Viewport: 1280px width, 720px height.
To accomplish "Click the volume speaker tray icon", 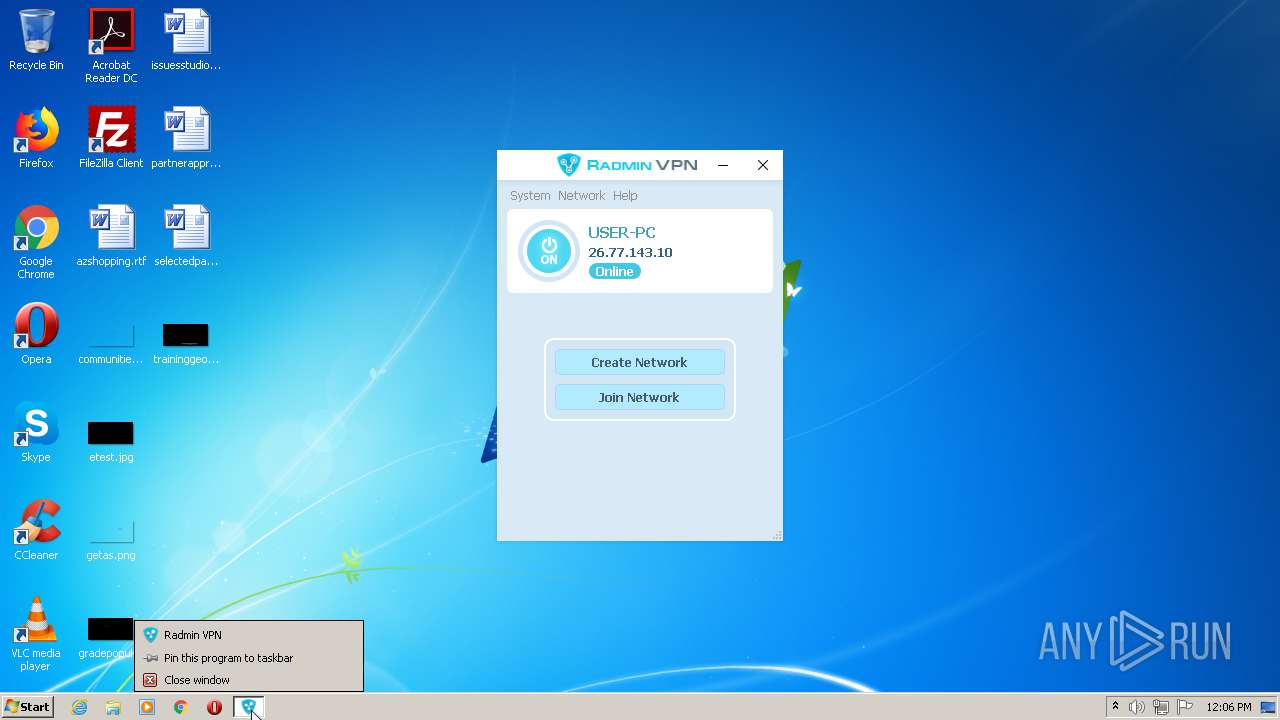I will (x=1136, y=707).
